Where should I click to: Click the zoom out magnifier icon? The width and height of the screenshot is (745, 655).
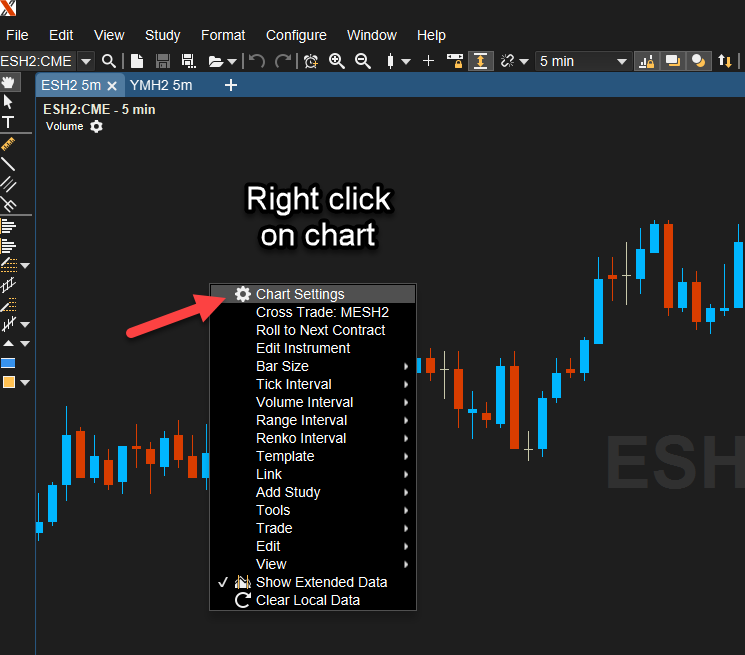point(362,61)
